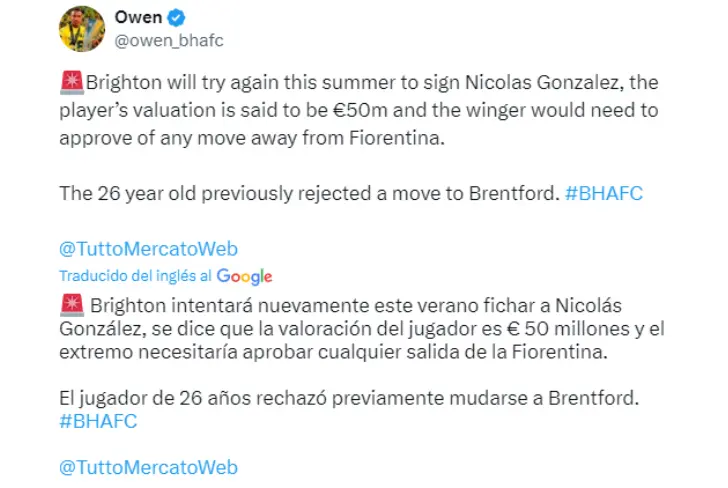Open #BHAFC hashtag in English text
This screenshot has width=728, height=488.
coord(604,193)
